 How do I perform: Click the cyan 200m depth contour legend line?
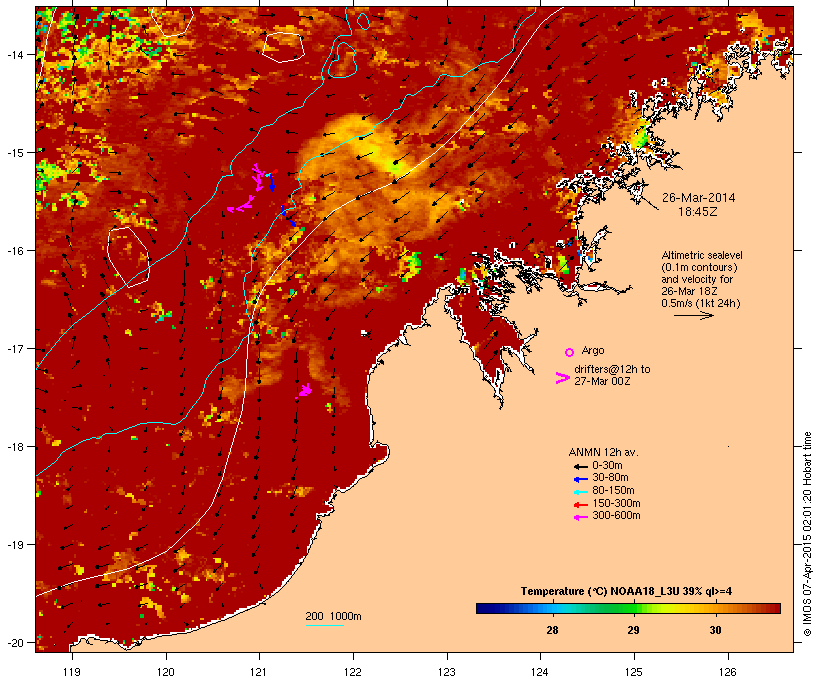[x=324, y=625]
